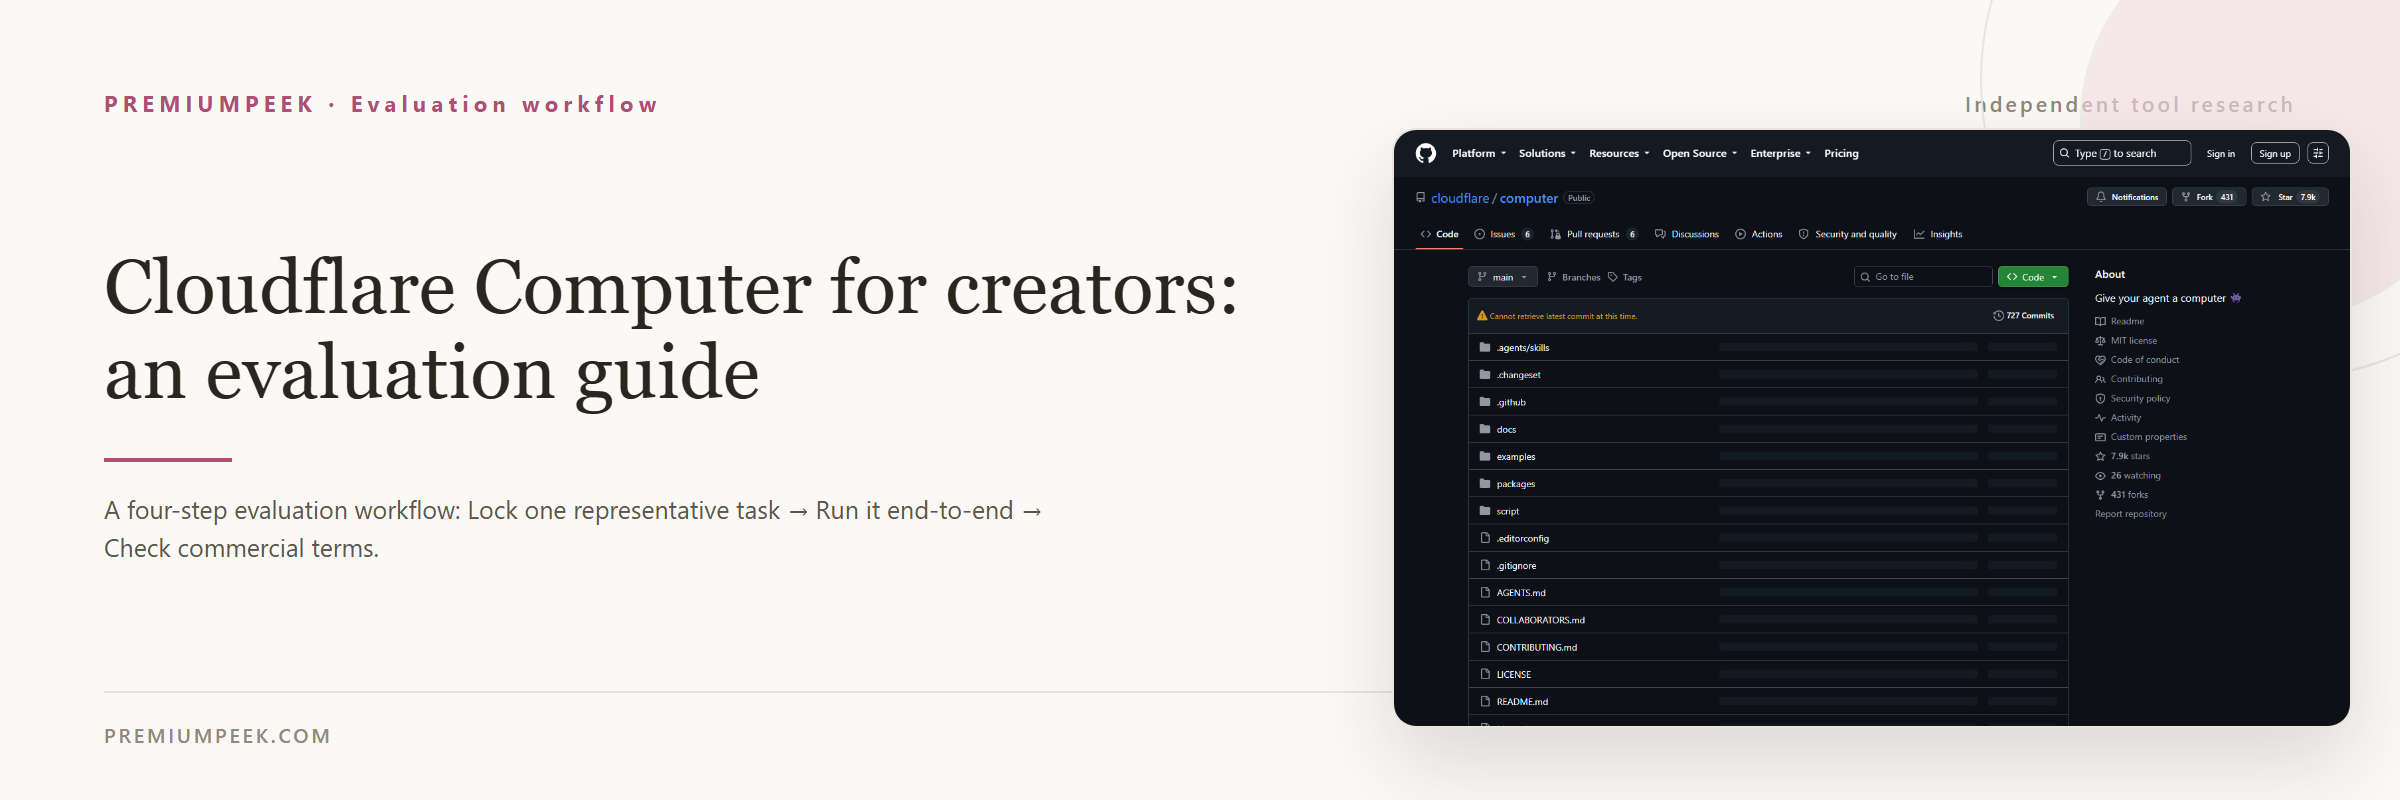Click the bell icon in Notifications
The height and width of the screenshot is (800, 2400).
[x=2101, y=197]
